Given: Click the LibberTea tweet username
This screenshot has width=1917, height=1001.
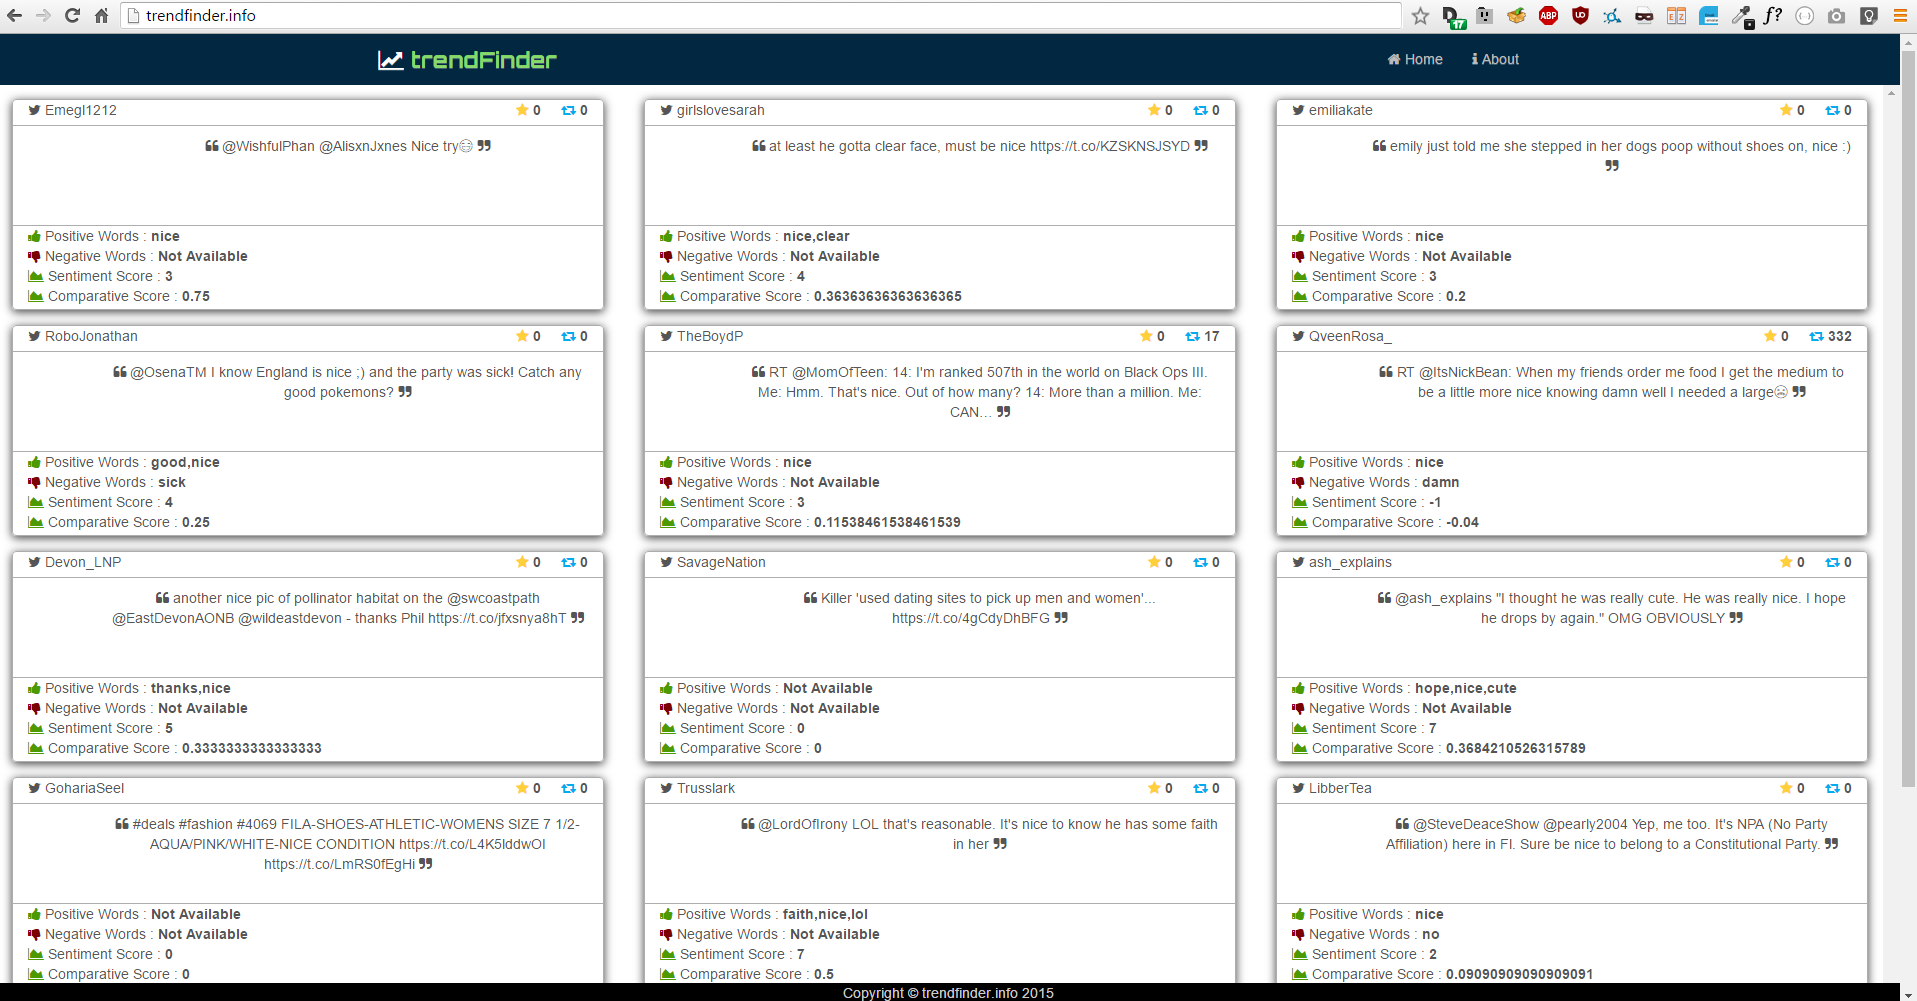Looking at the screenshot, I should (x=1340, y=788).
